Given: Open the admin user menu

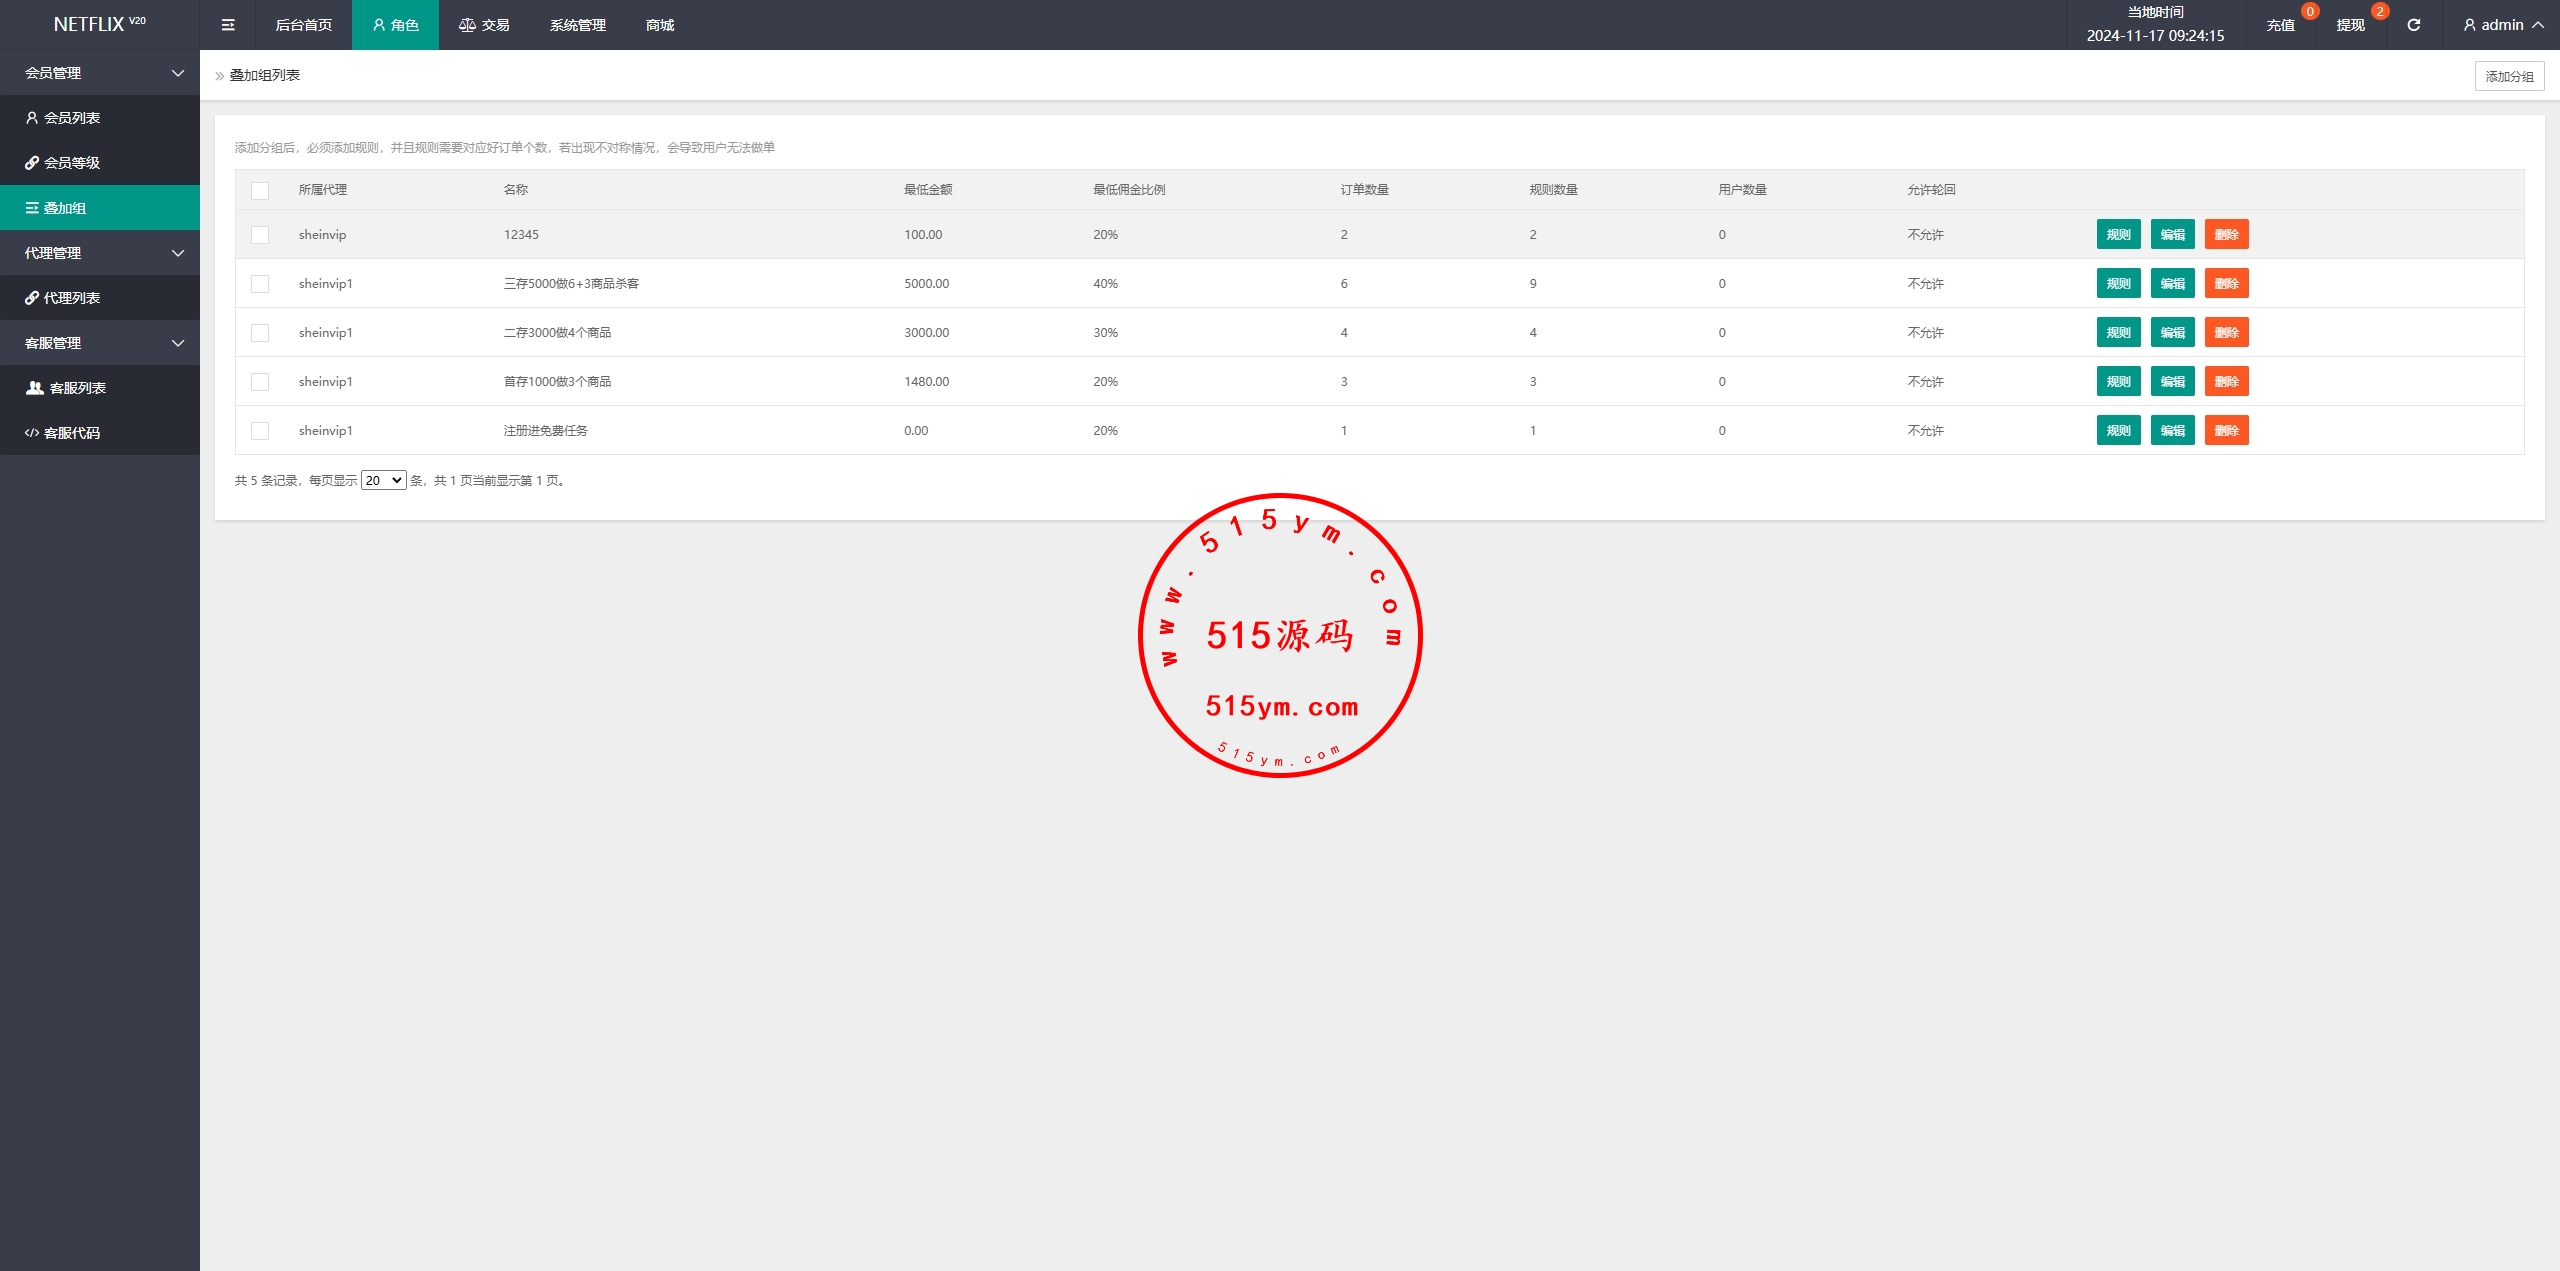Looking at the screenshot, I should (2502, 25).
